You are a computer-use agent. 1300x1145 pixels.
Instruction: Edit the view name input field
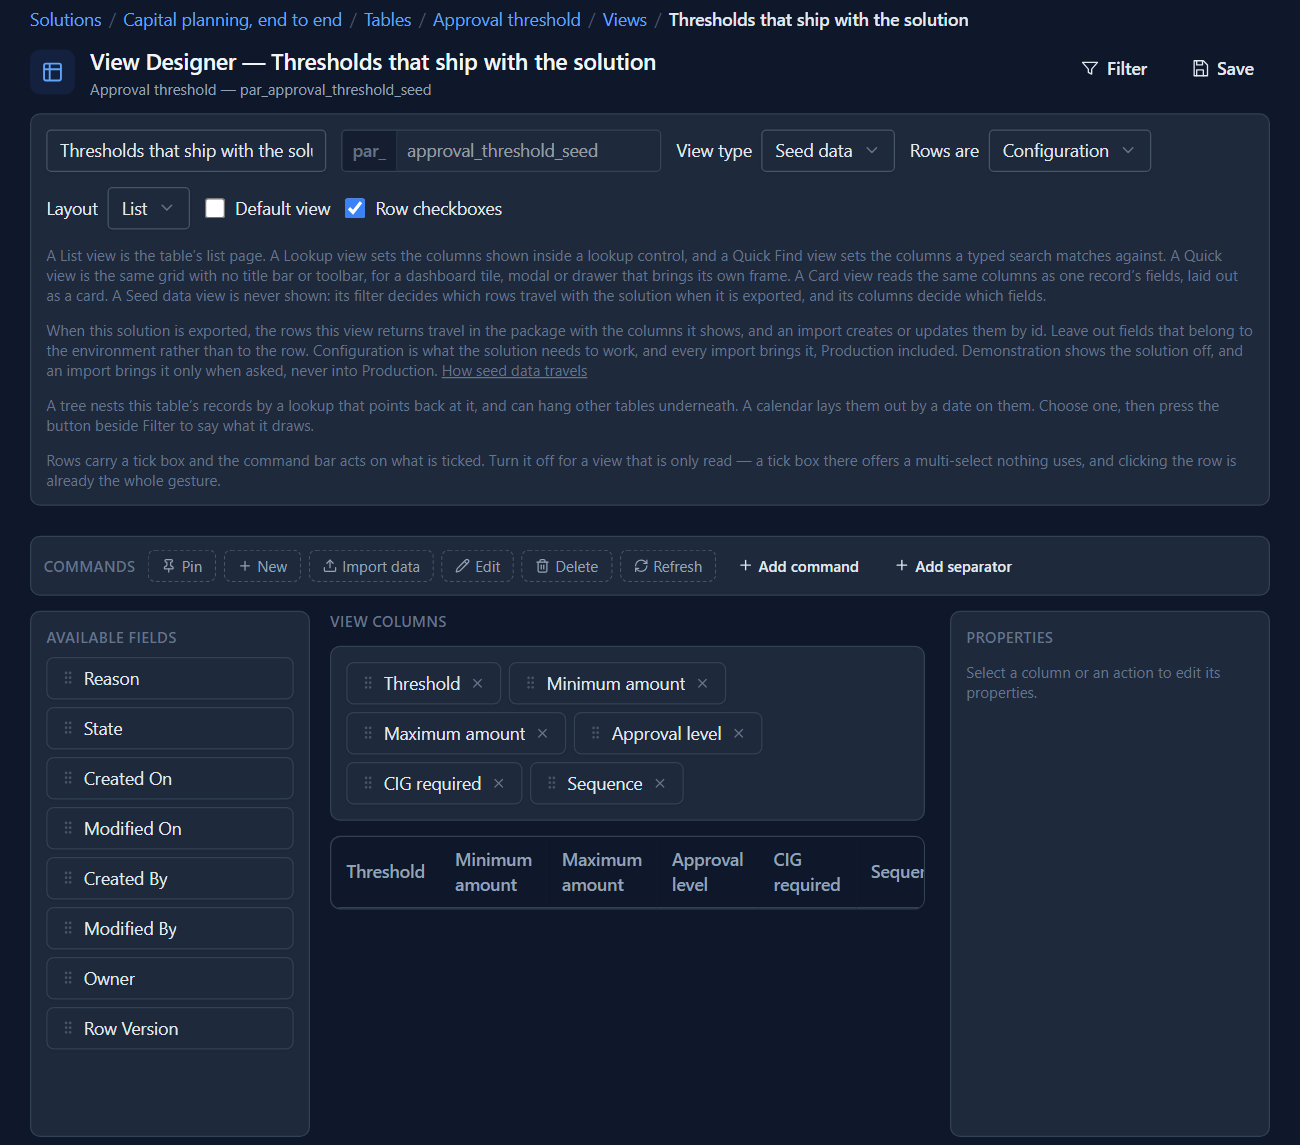[x=186, y=151]
